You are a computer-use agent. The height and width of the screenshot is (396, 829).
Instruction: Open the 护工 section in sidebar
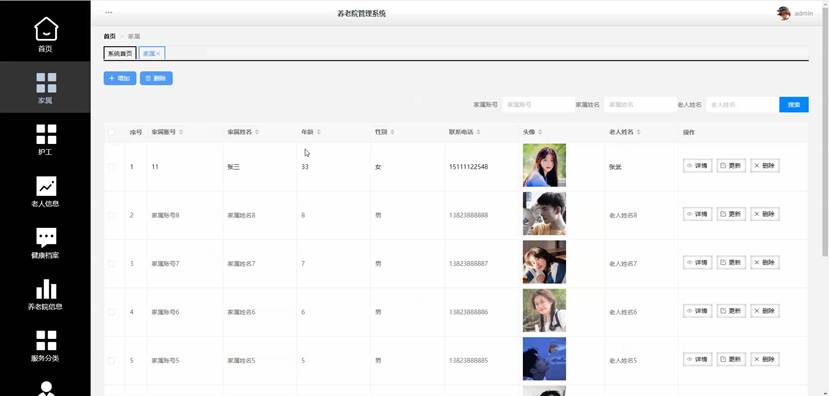[x=45, y=140]
